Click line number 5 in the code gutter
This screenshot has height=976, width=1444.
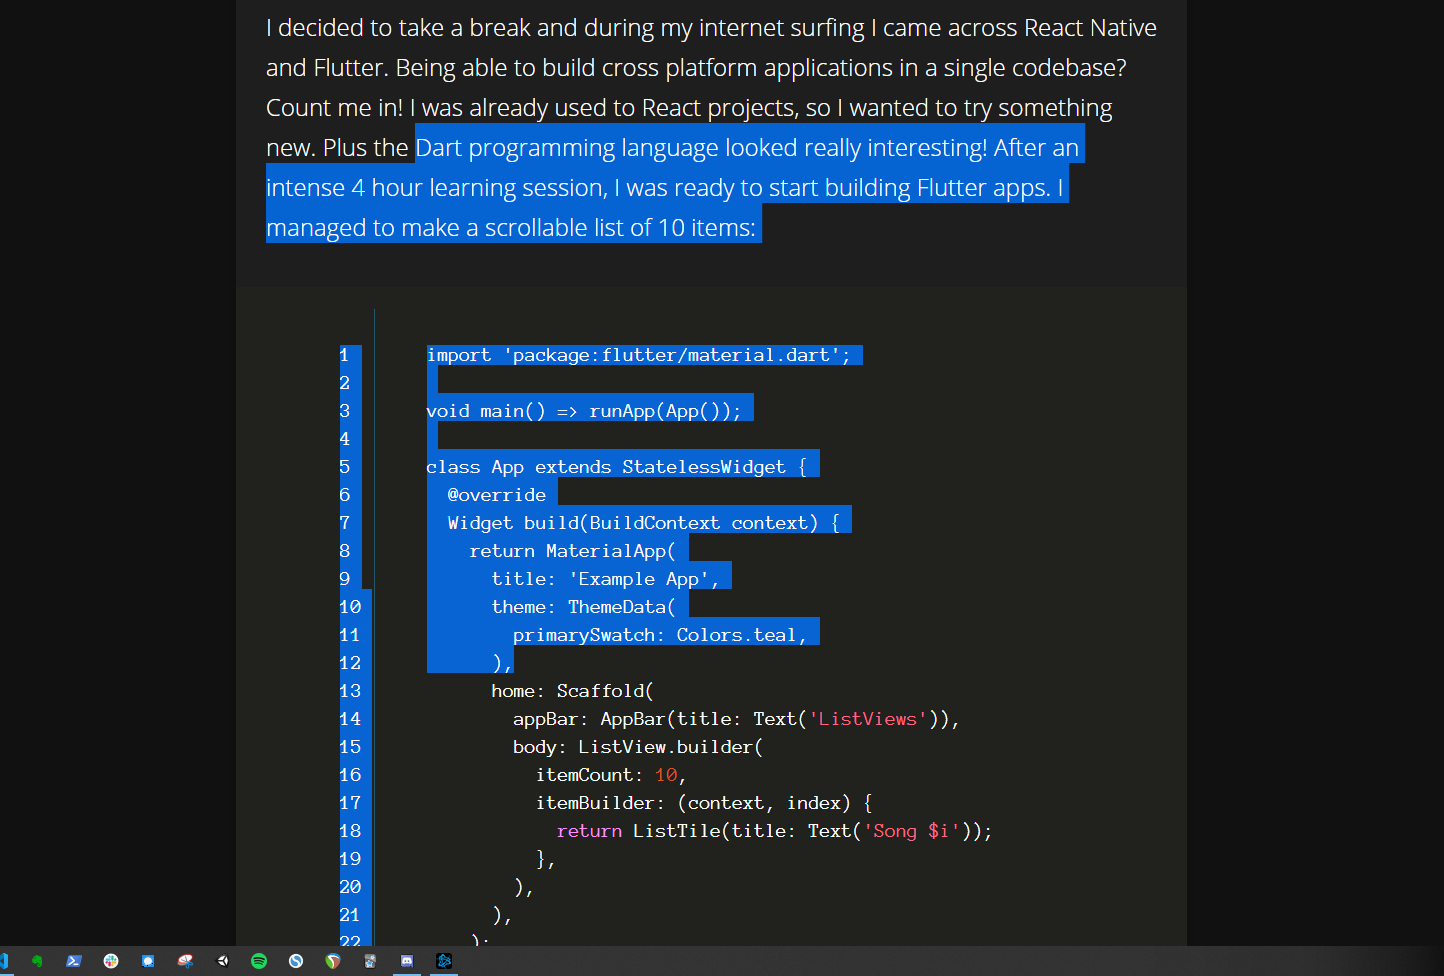(x=344, y=467)
